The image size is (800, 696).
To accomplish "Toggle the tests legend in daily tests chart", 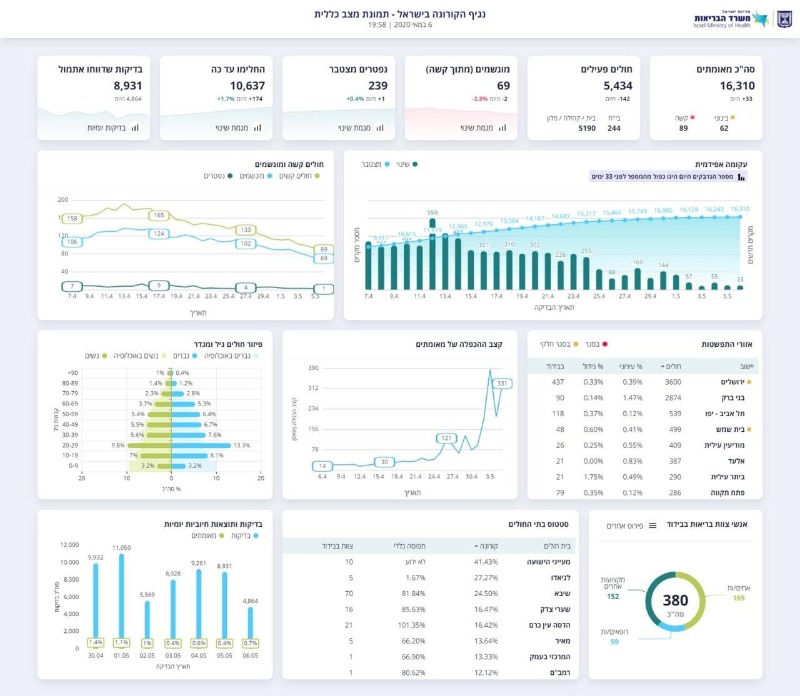I will click(x=245, y=536).
